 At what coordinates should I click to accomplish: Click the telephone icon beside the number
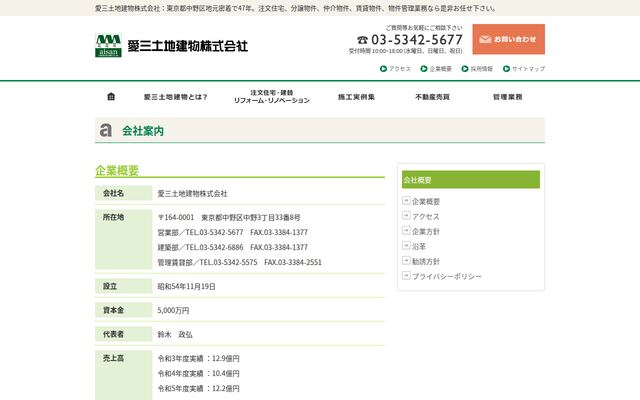click(362, 40)
